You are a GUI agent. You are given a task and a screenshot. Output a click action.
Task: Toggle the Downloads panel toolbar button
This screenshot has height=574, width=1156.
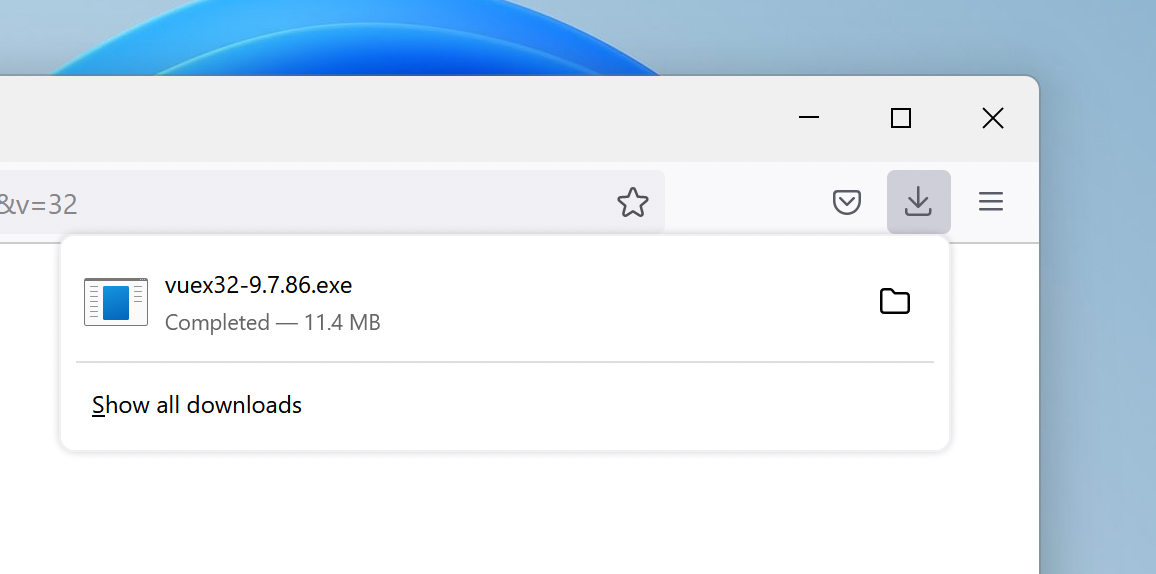click(919, 202)
